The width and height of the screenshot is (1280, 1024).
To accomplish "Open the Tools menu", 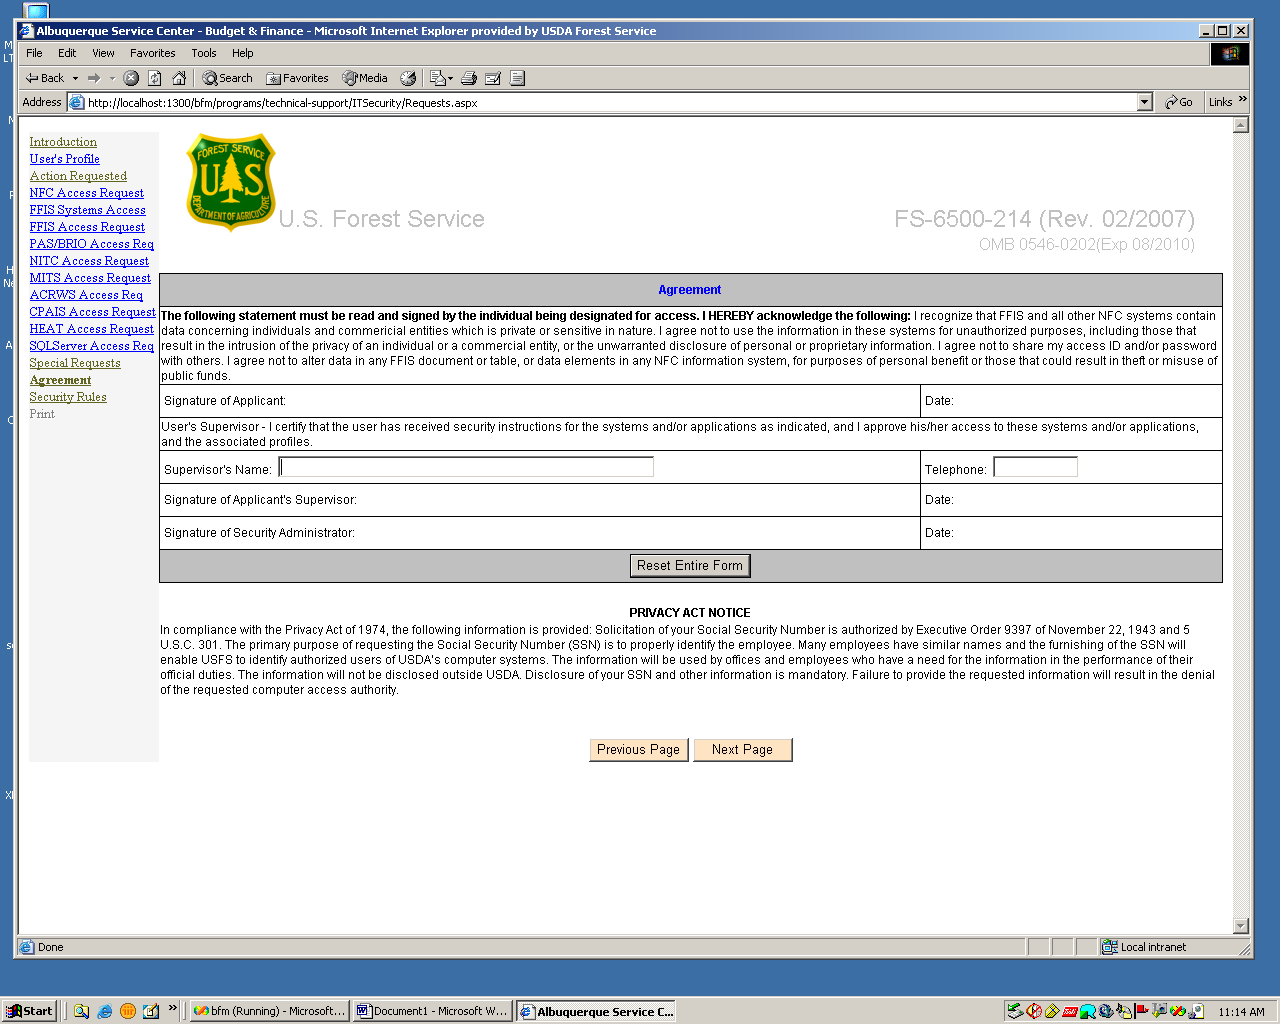I will tap(204, 53).
